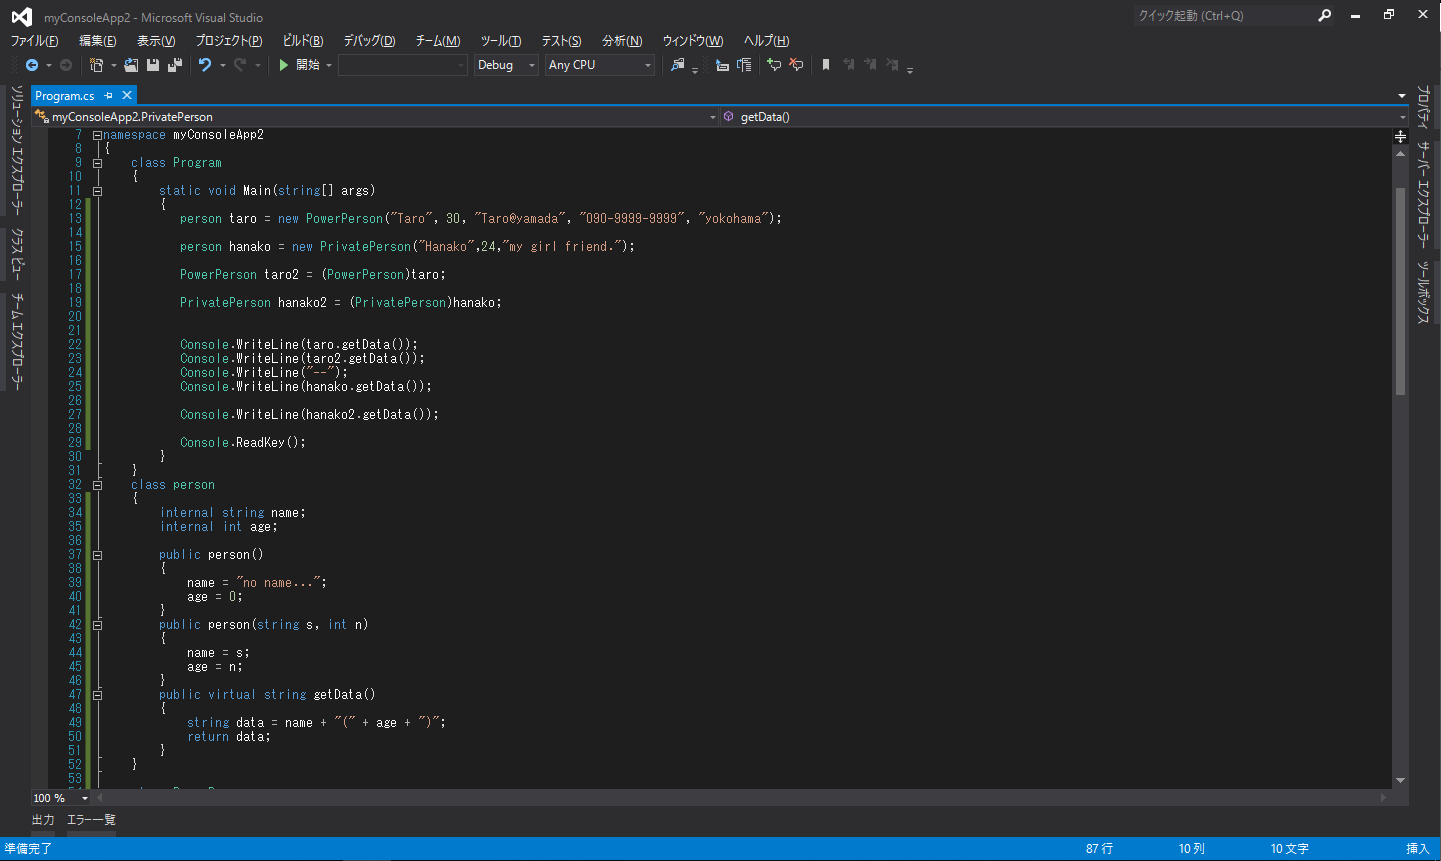1441x861 pixels.
Task: Close the Program.cs tab
Action: pyautogui.click(x=127, y=95)
